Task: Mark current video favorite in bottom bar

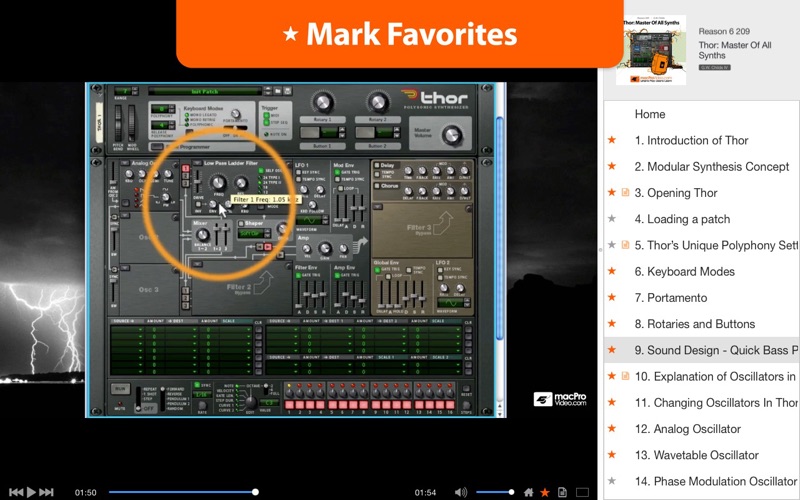Action: click(x=545, y=492)
